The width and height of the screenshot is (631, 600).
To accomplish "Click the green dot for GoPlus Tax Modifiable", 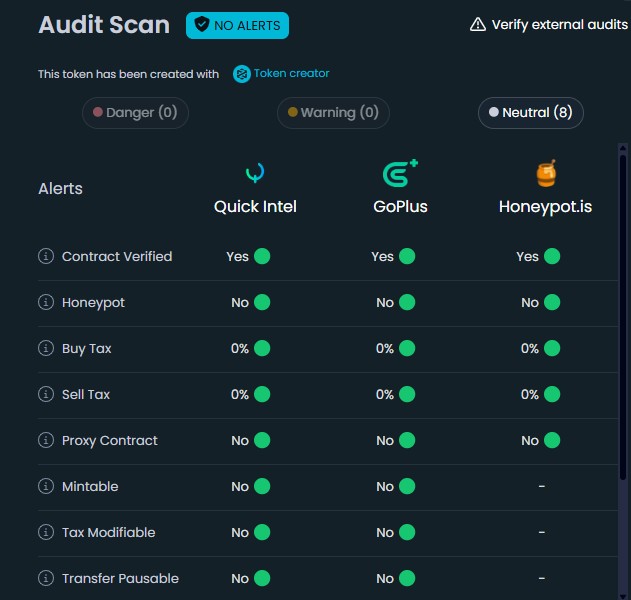I will tap(407, 532).
